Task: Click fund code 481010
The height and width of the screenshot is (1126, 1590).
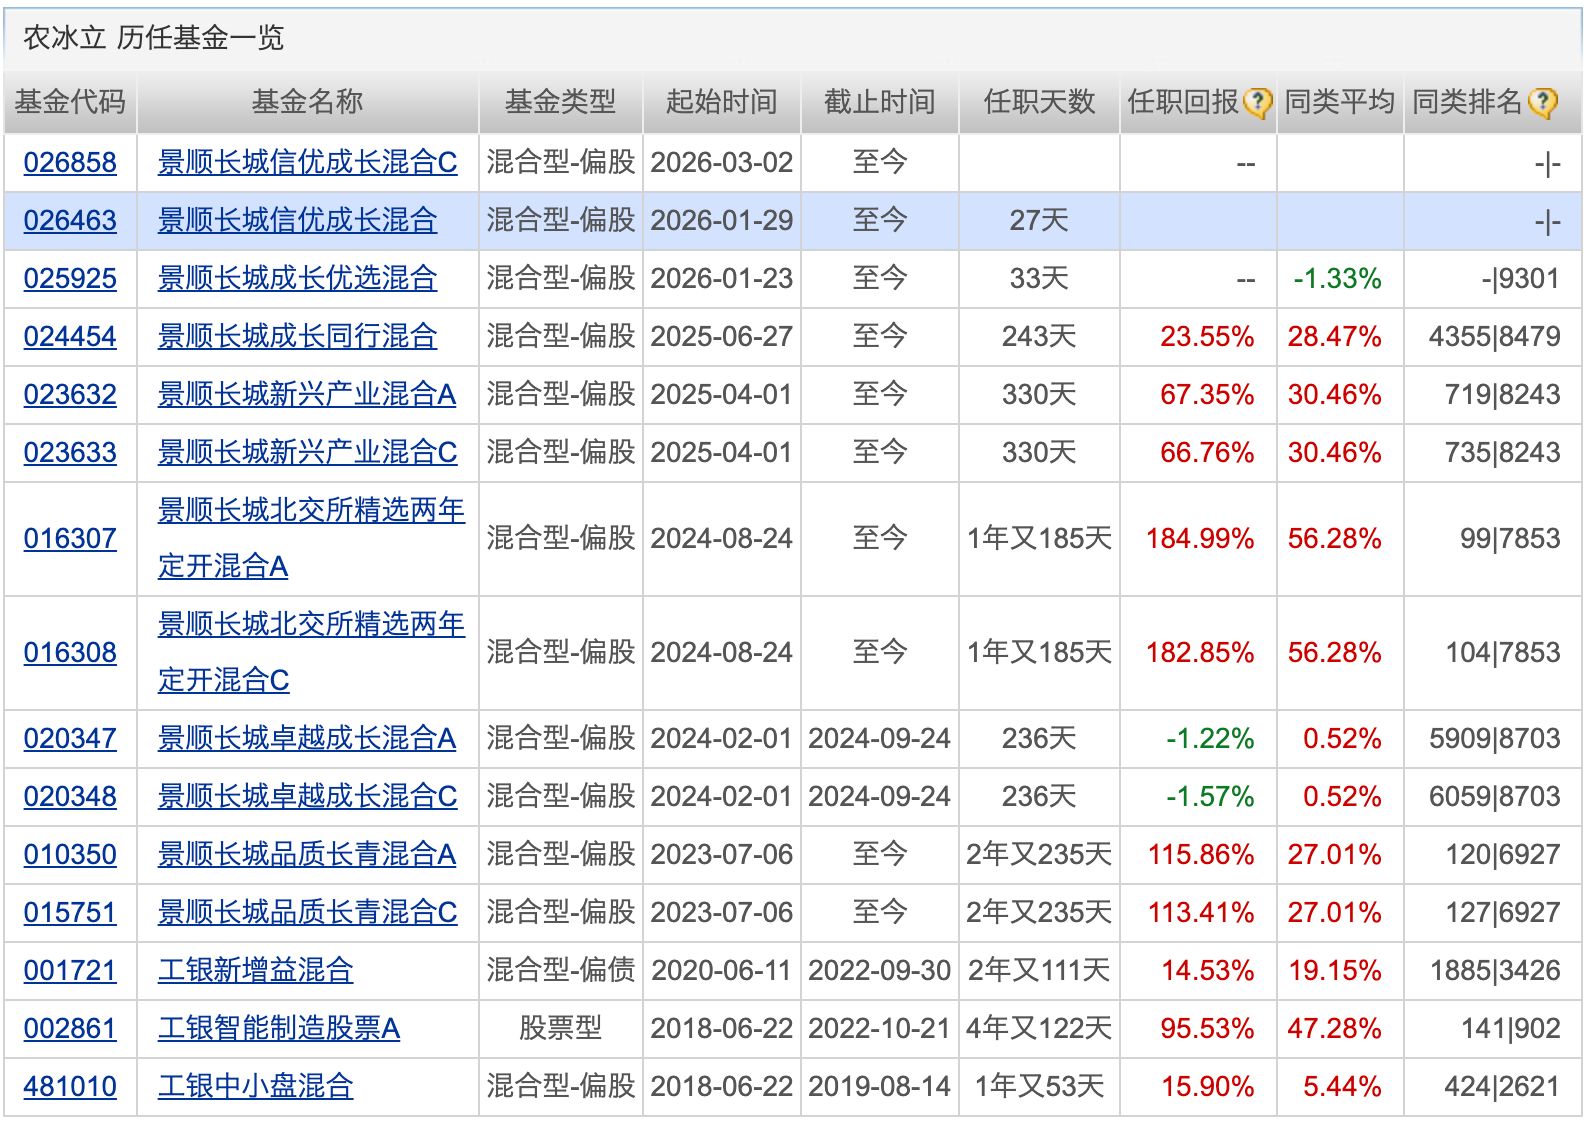Action: [70, 1086]
